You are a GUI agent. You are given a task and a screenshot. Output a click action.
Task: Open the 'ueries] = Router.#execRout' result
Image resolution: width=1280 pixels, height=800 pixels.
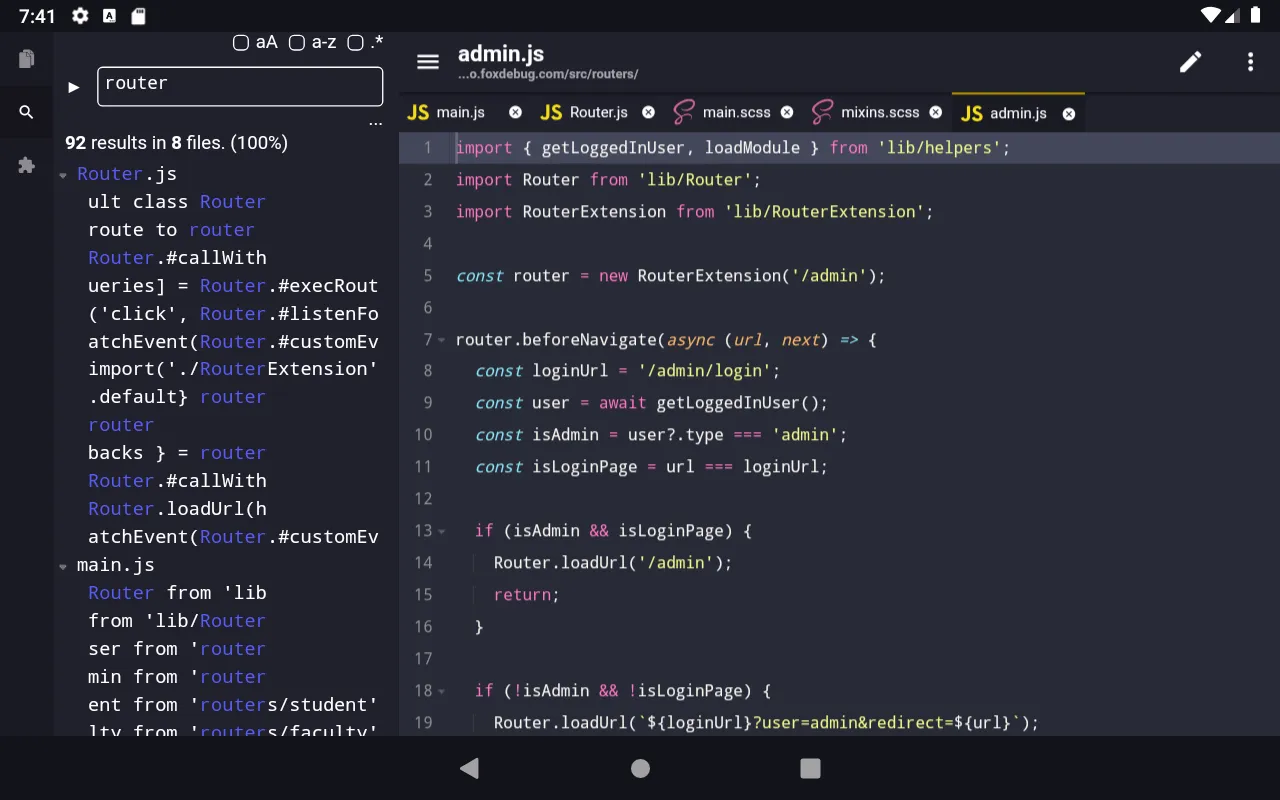tap(233, 286)
